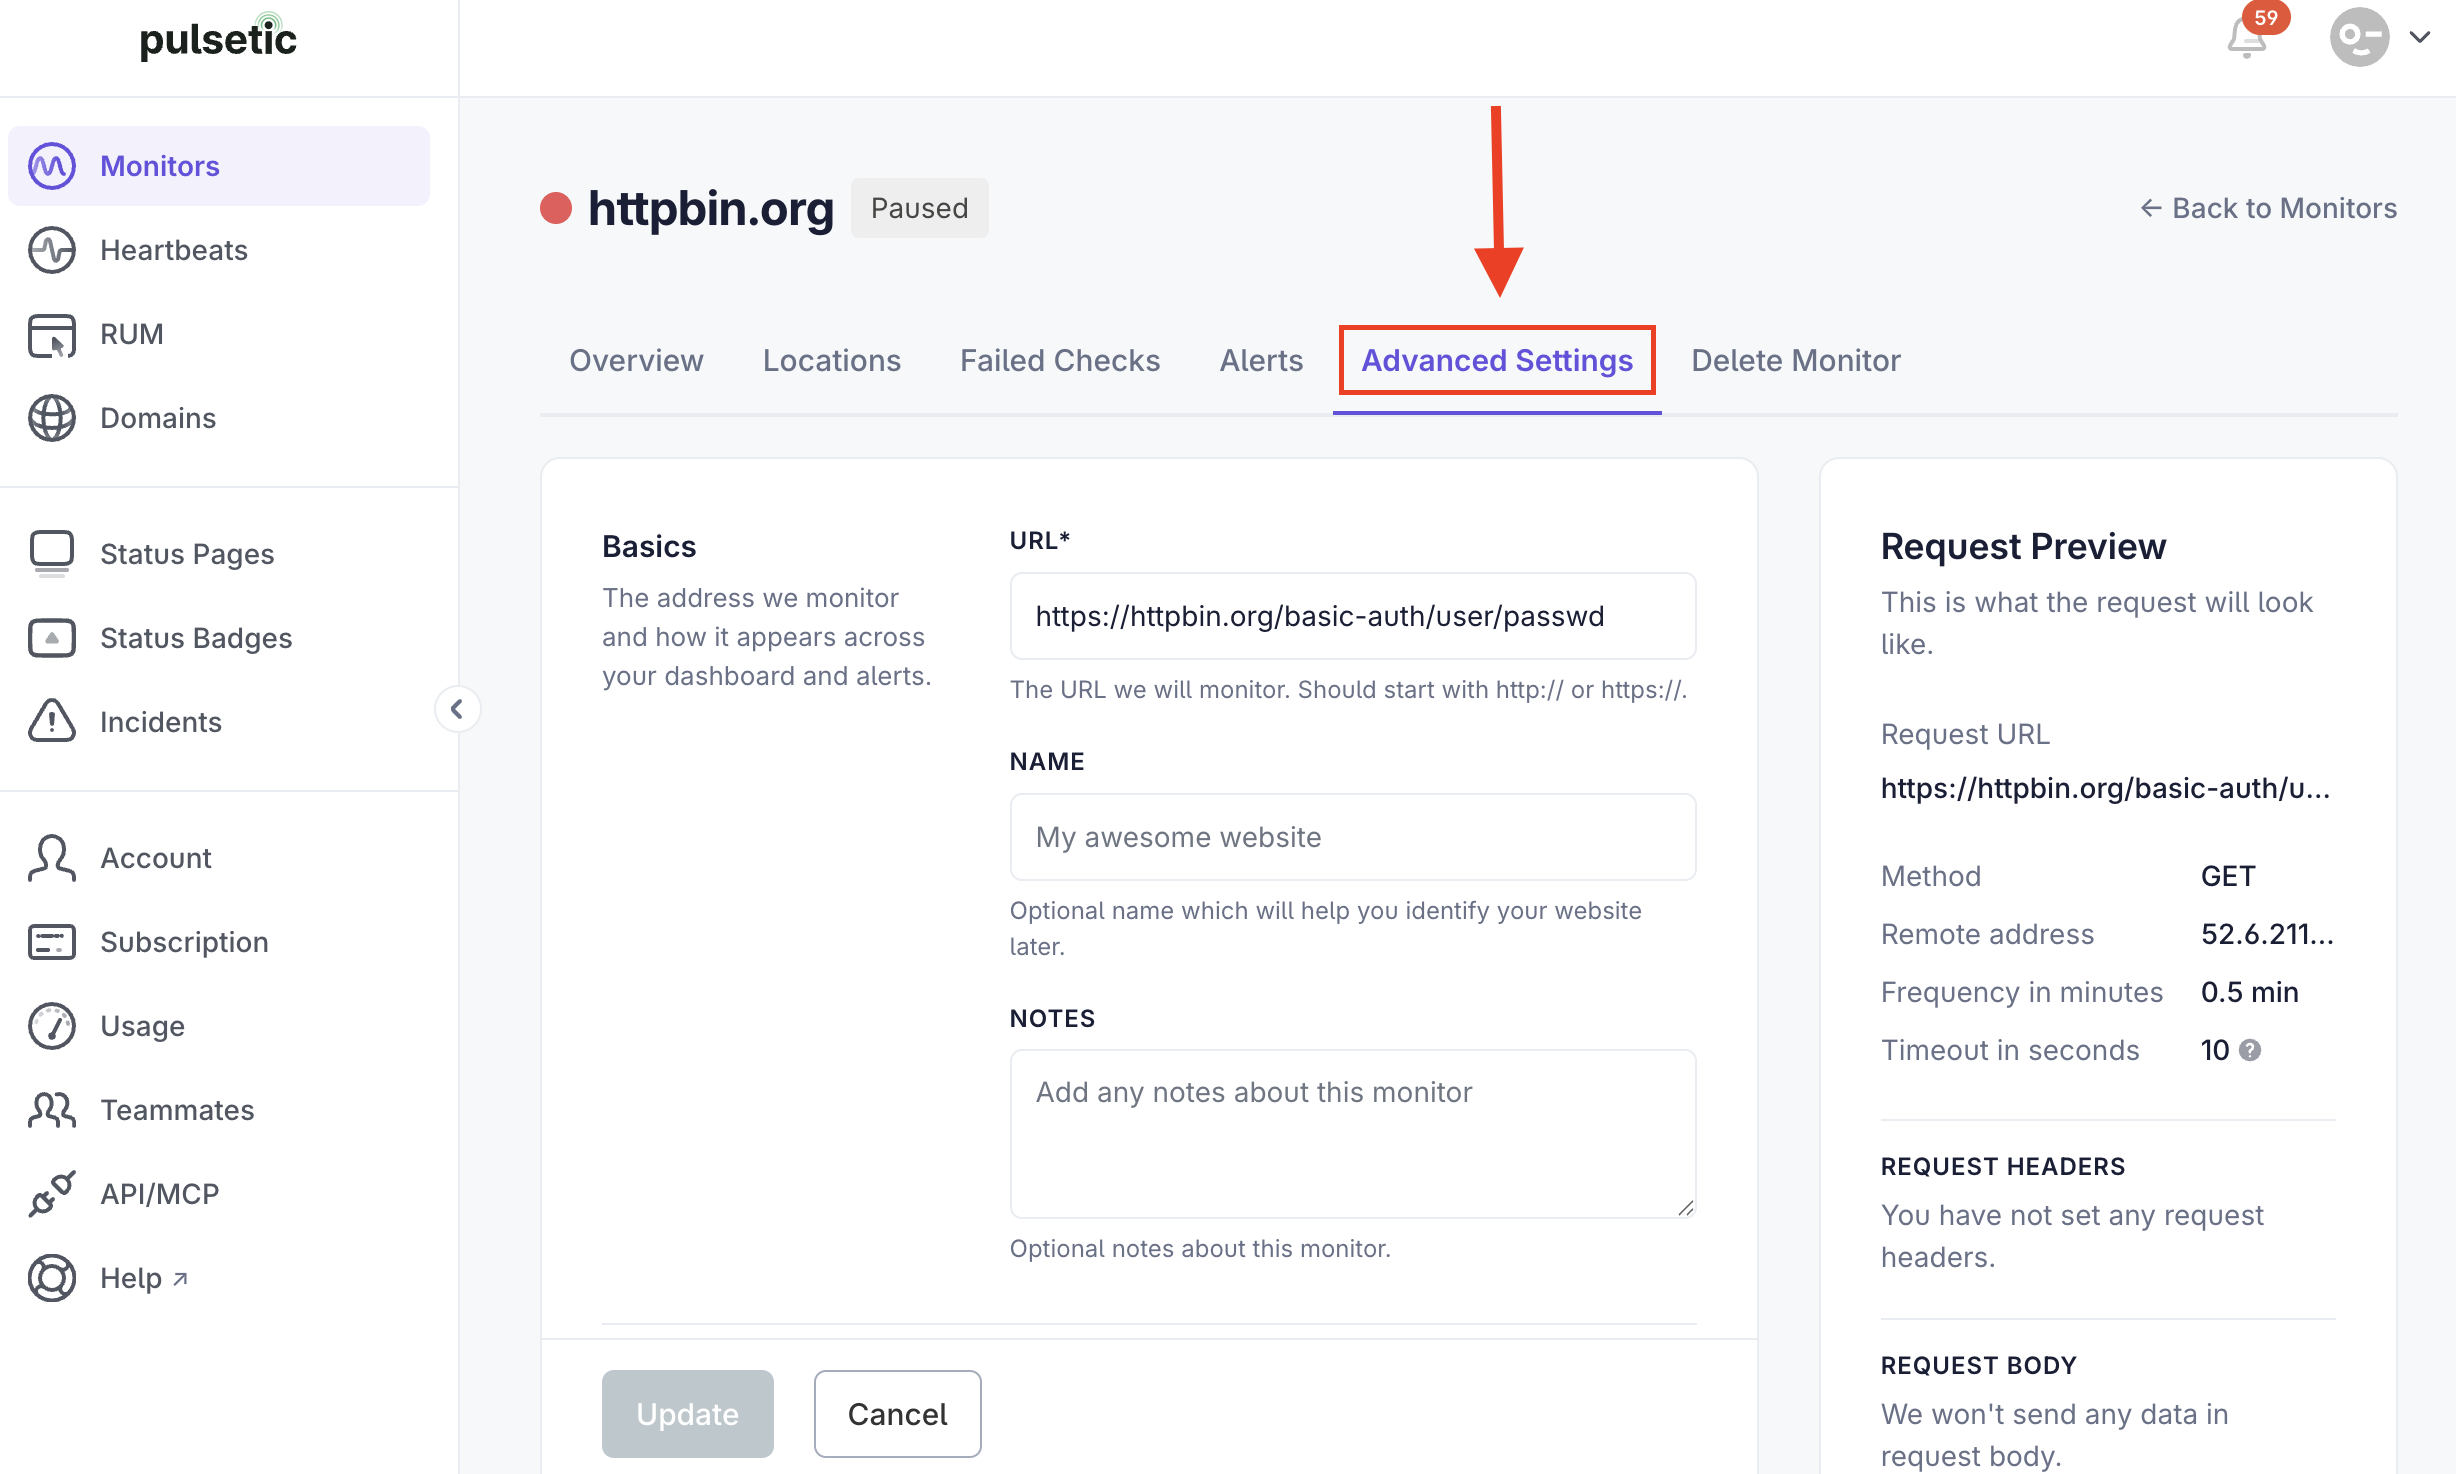The width and height of the screenshot is (2456, 1474).
Task: Open the Incidents warning triangle icon
Action: pyautogui.click(x=52, y=721)
